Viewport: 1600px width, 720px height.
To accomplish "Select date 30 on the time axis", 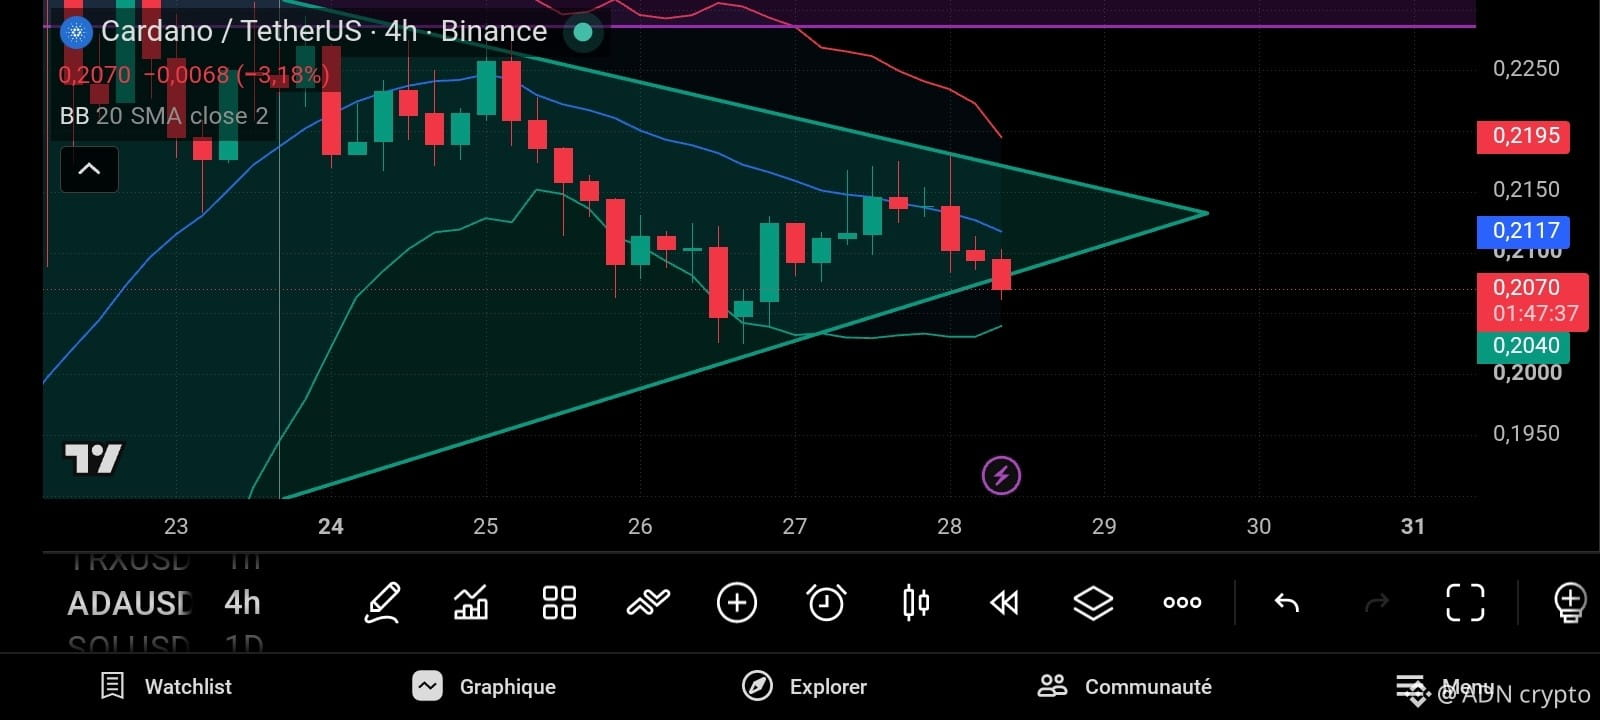I will tap(1259, 526).
